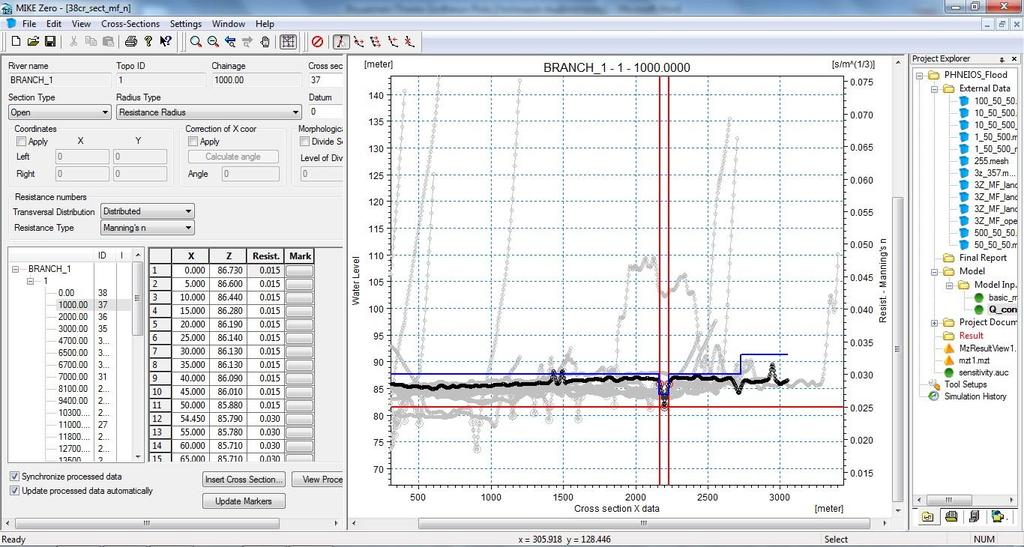The height and width of the screenshot is (547, 1024).
Task: Open the Edit menu
Action: 54,23
